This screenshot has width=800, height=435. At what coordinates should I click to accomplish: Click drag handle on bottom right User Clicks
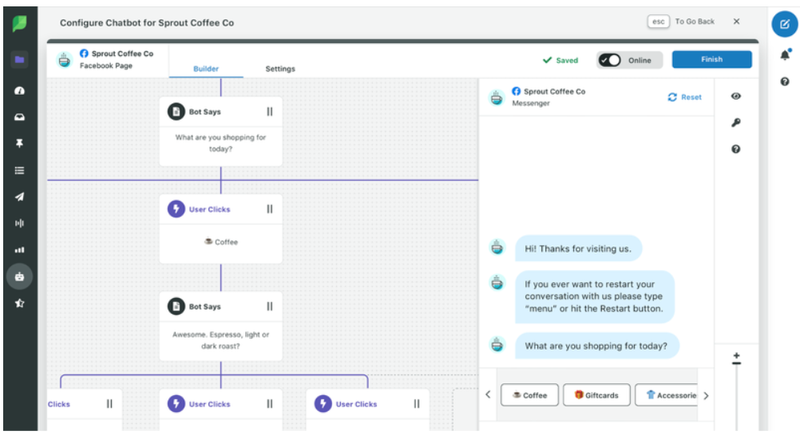click(x=416, y=404)
